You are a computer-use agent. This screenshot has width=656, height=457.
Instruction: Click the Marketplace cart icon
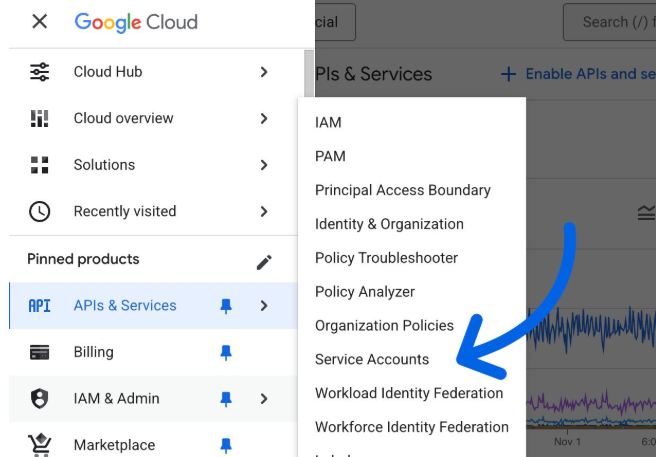click(39, 444)
